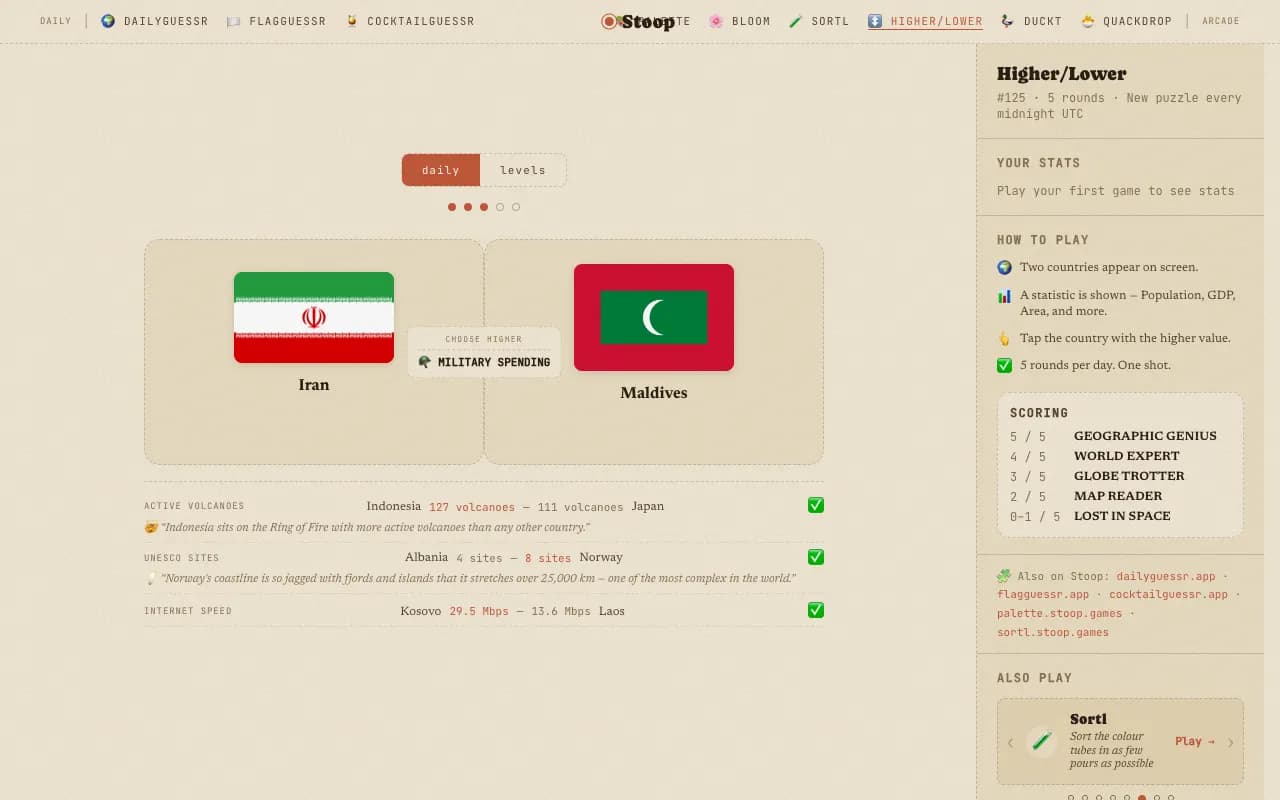Open the Arcade section
The height and width of the screenshot is (800, 1280).
coord(1221,21)
